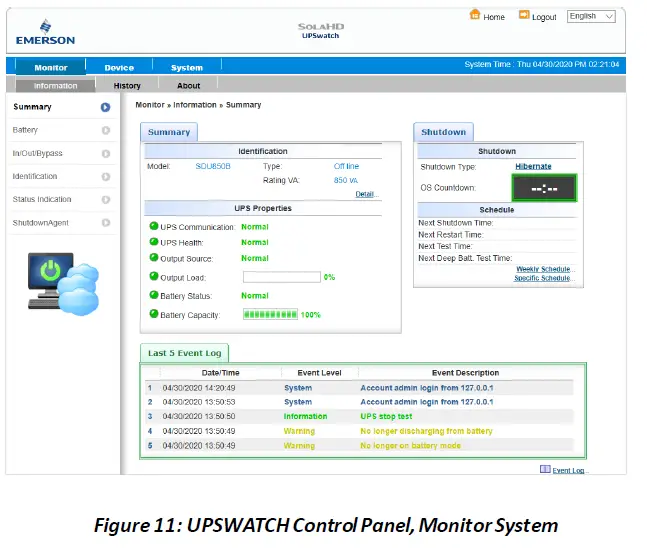Select Identification in the sidebar
Image resolution: width=647 pixels, height=552 pixels.
[x=62, y=177]
